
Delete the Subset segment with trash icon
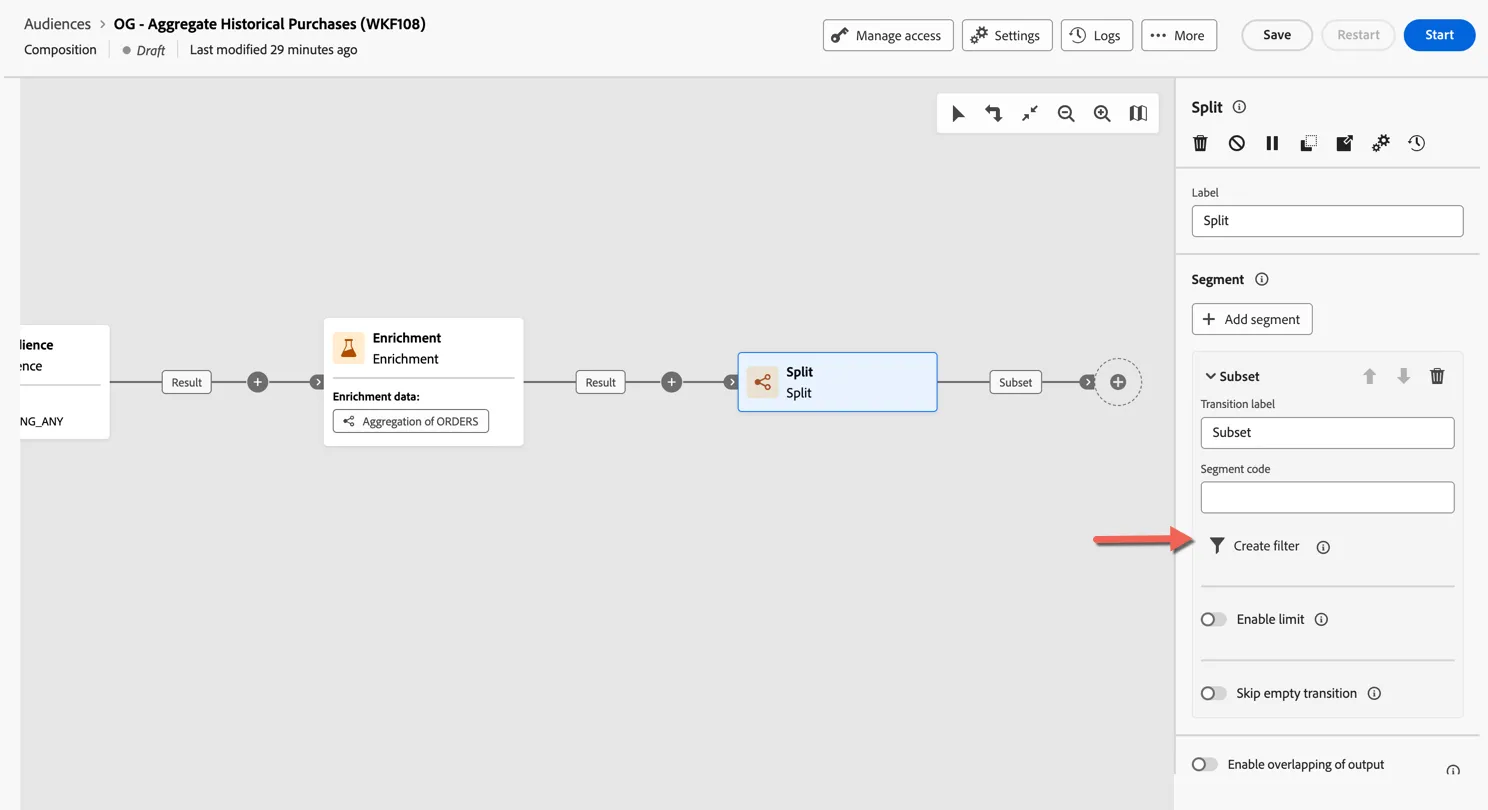coord(1437,376)
